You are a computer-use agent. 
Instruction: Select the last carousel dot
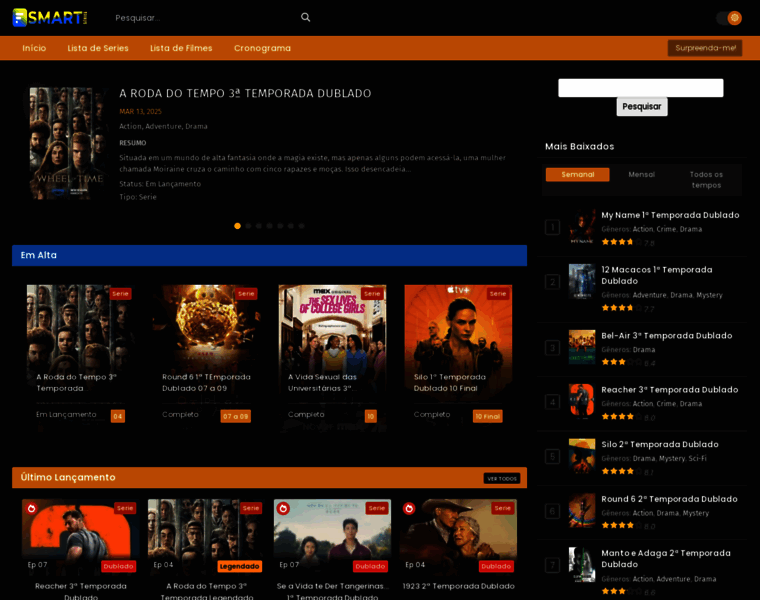[x=301, y=226]
